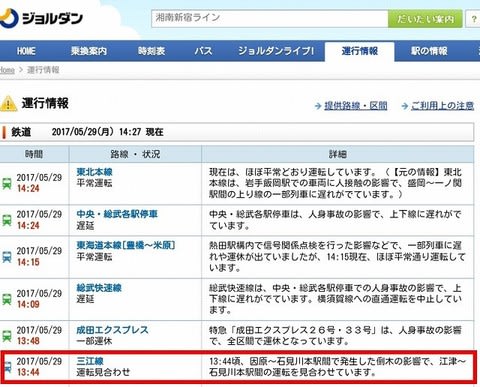Click the 湘南新宿ライン search input field
The width and height of the screenshot is (480, 387).
coord(270,19)
